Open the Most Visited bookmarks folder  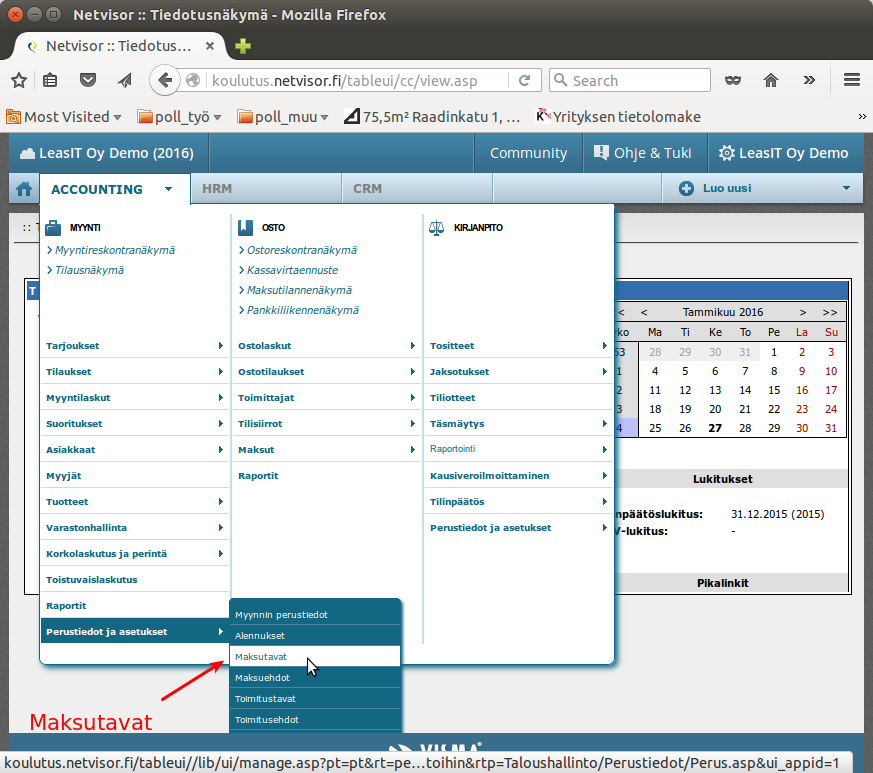pyautogui.click(x=64, y=117)
